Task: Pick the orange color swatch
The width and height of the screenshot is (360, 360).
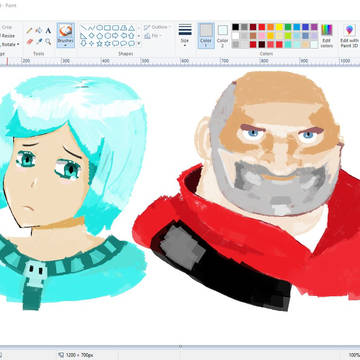Action: (270, 27)
